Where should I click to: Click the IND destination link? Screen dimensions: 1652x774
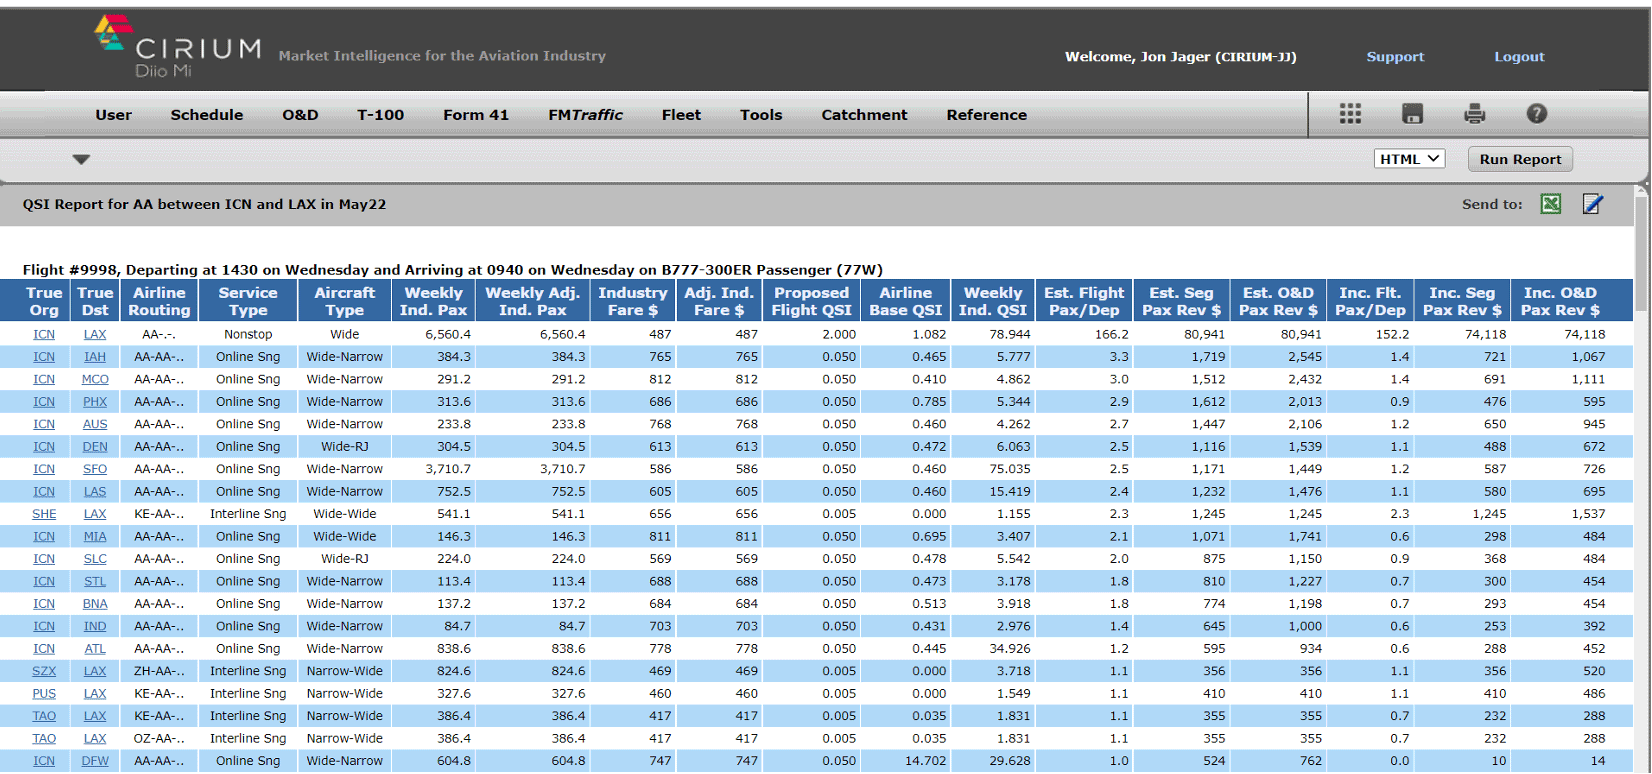click(95, 626)
